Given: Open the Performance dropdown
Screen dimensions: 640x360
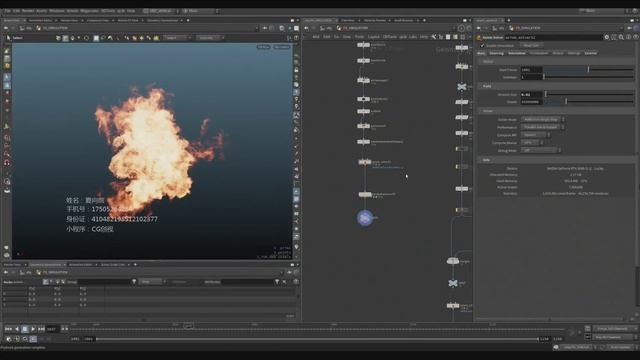Looking at the screenshot, I should click(542, 127).
